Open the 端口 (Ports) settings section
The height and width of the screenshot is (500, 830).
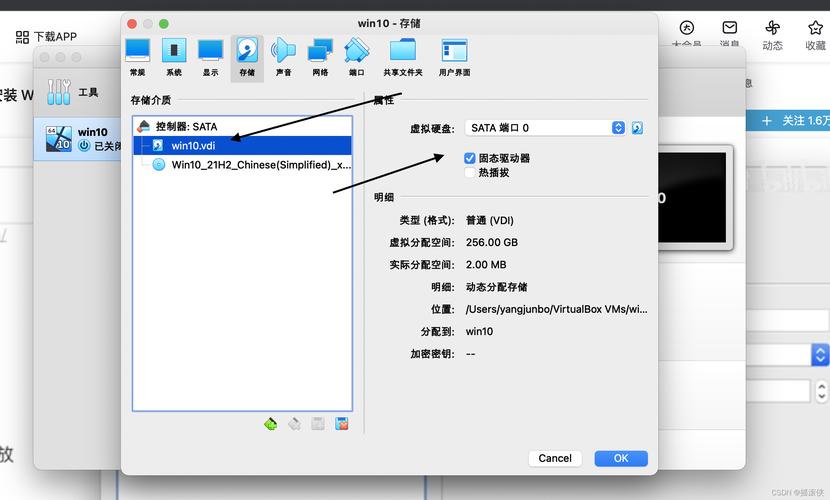coord(357,58)
